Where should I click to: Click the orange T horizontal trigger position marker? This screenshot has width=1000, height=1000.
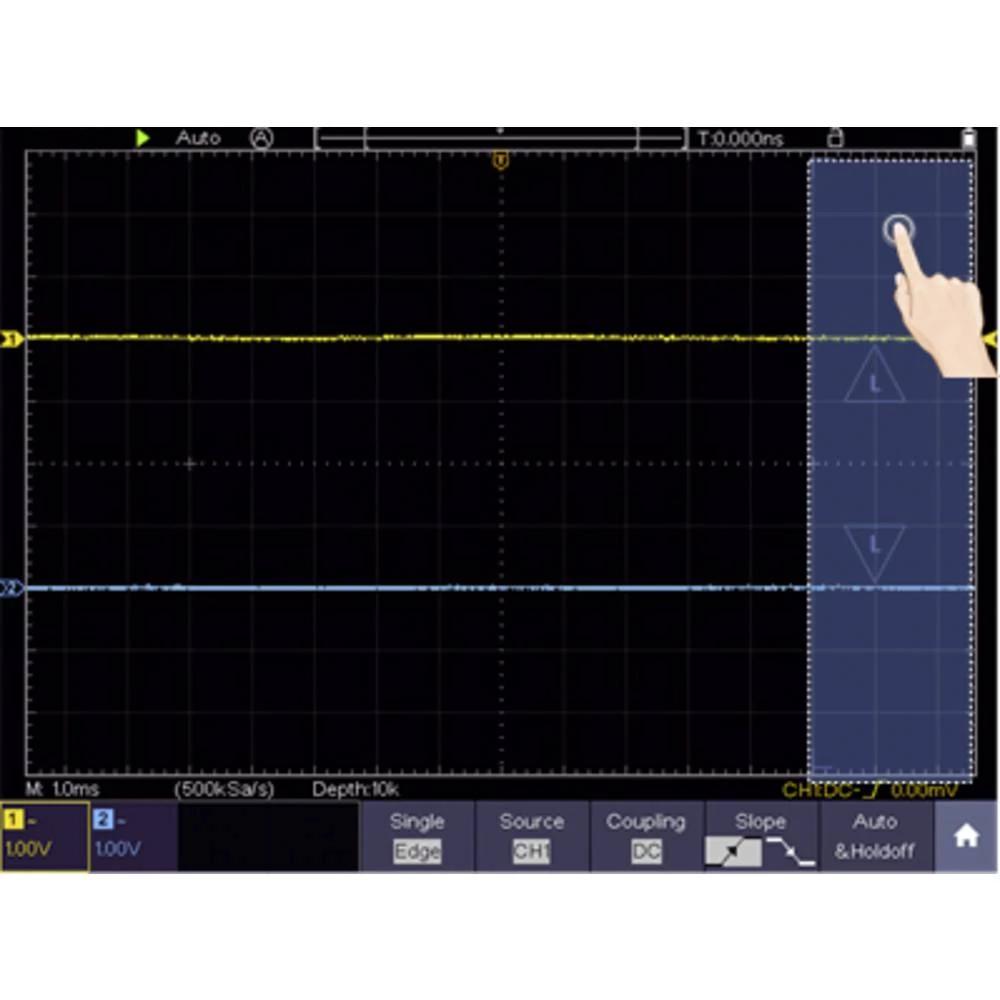[x=502, y=159]
